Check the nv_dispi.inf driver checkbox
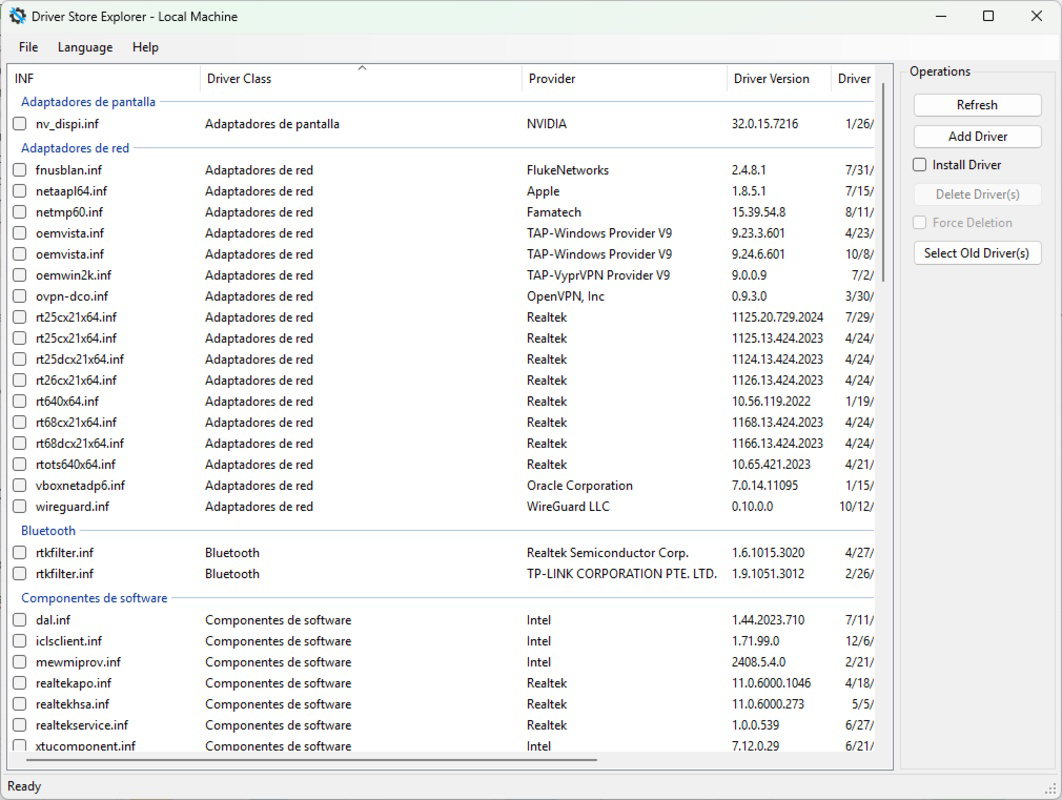 19,124
